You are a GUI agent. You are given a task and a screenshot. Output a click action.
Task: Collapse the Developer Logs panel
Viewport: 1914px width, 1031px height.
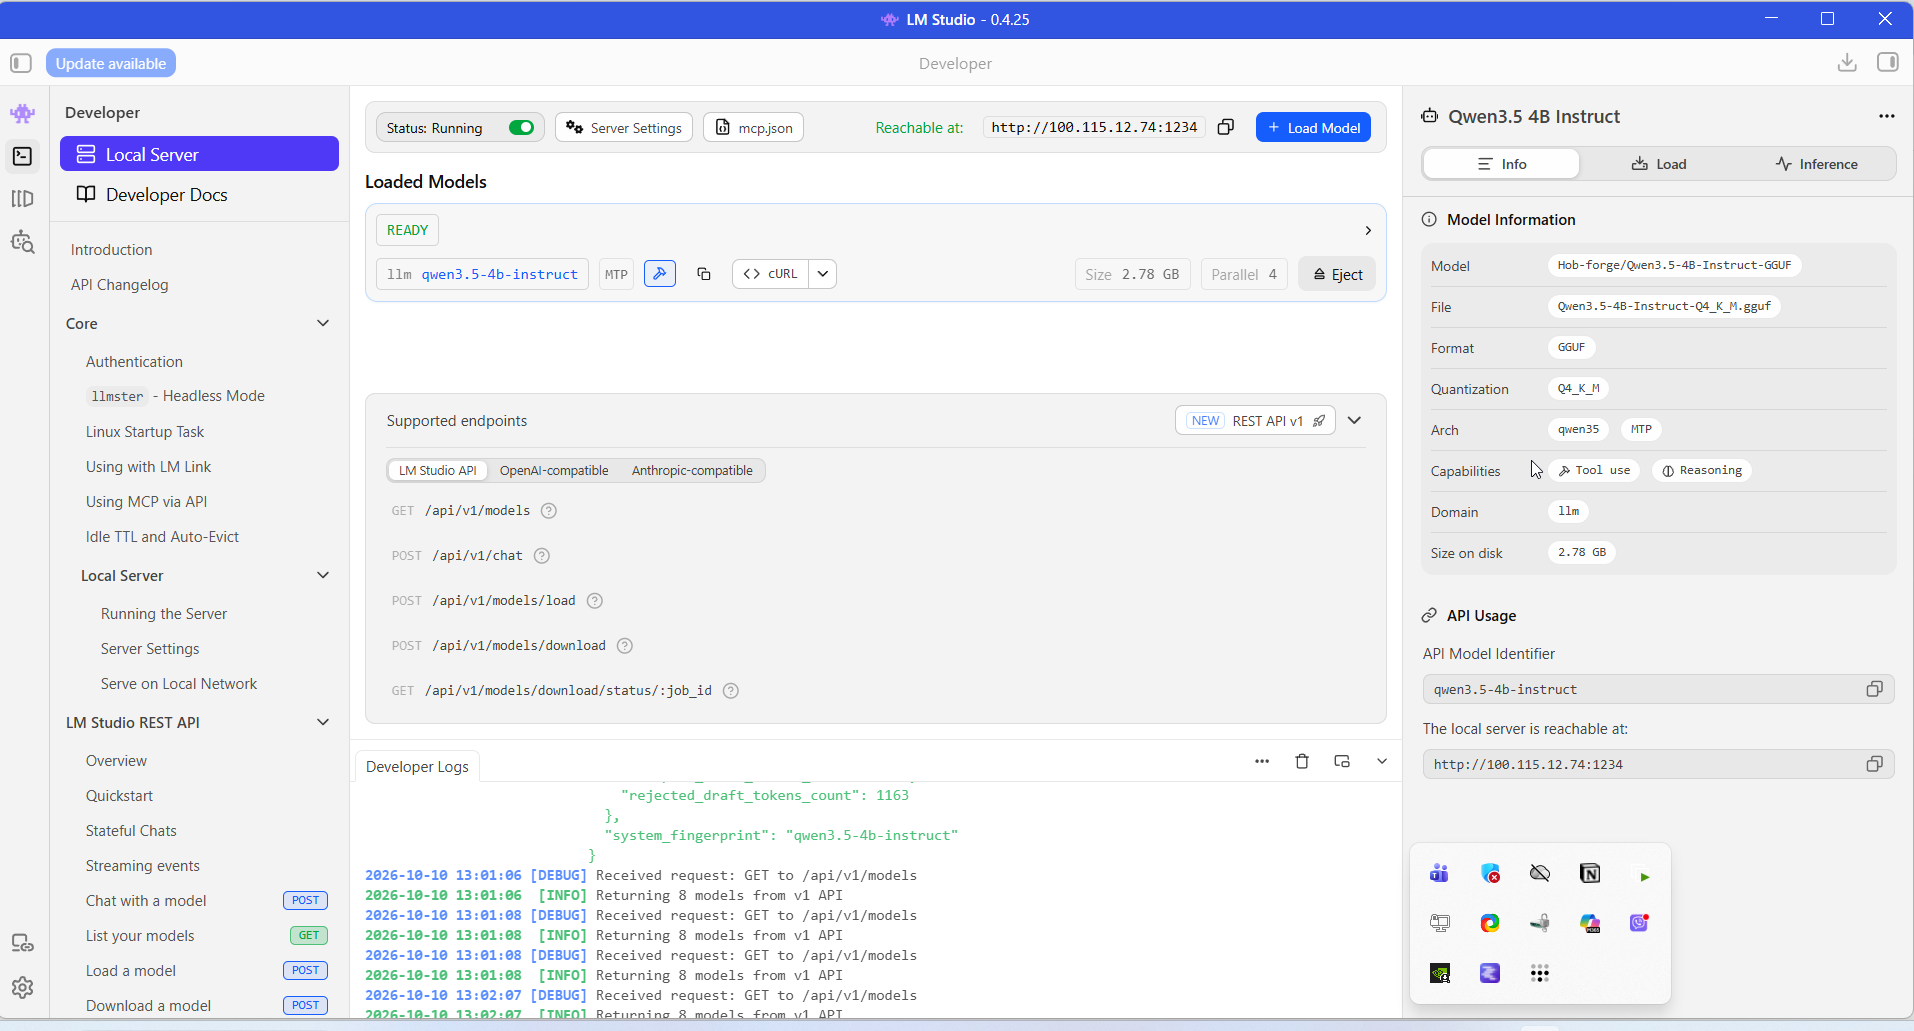[1382, 761]
